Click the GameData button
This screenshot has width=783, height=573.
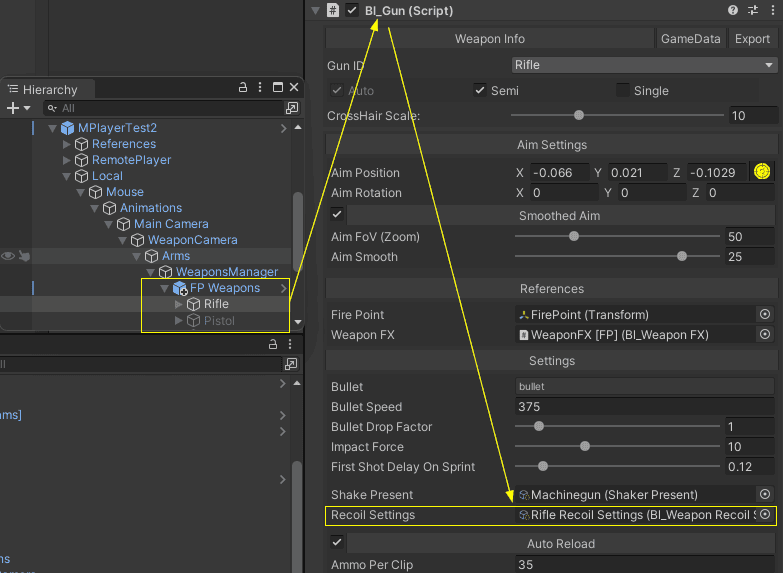tap(690, 39)
